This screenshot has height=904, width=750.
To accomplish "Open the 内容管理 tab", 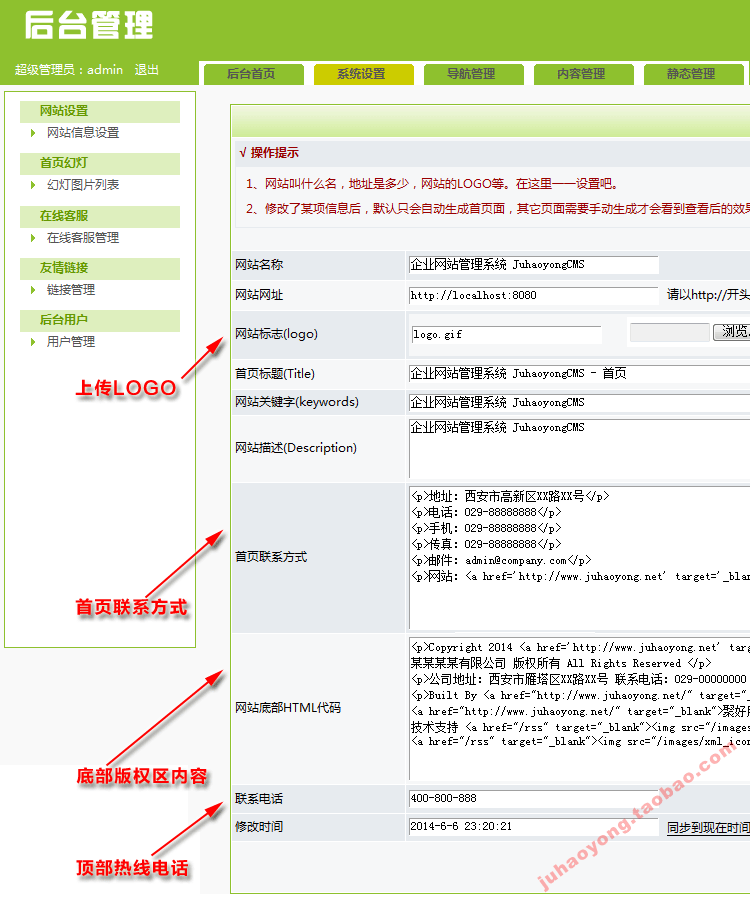I will pyautogui.click(x=584, y=74).
